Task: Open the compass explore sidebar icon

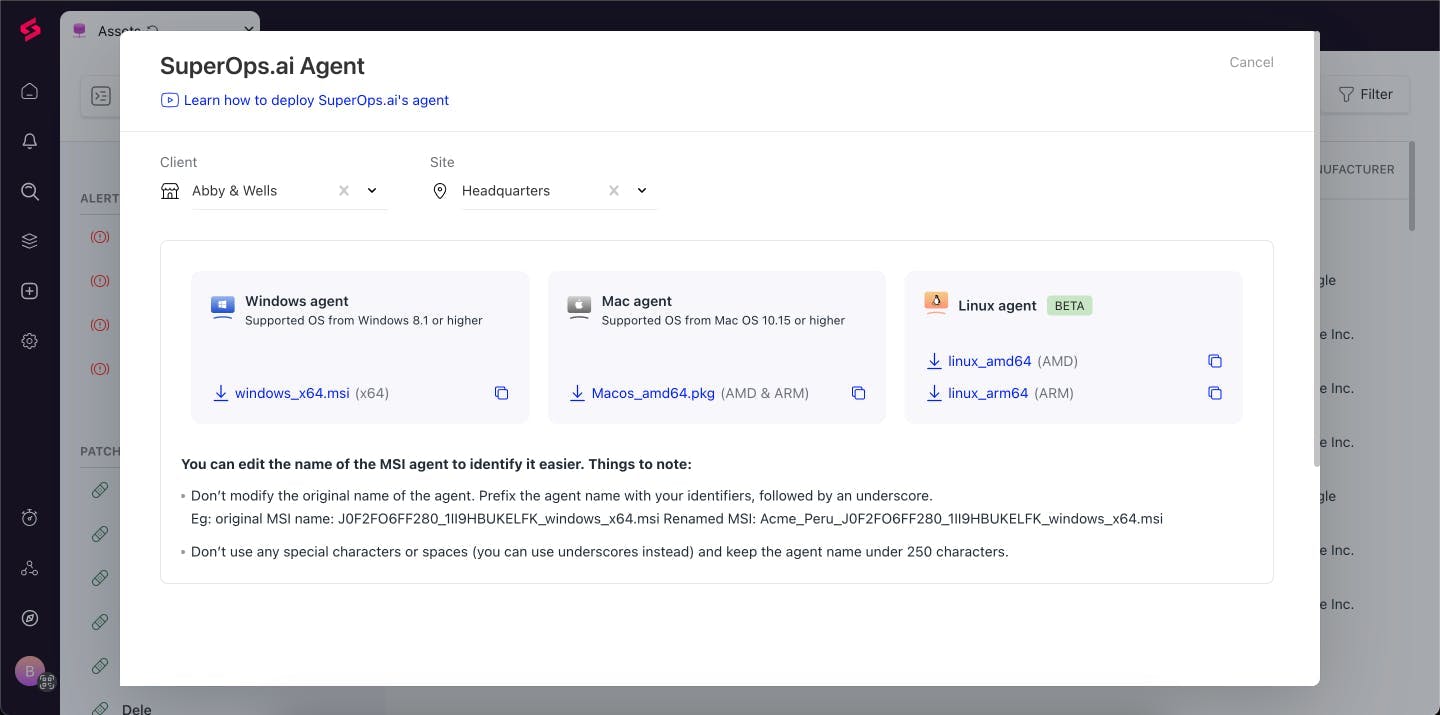Action: (x=30, y=618)
